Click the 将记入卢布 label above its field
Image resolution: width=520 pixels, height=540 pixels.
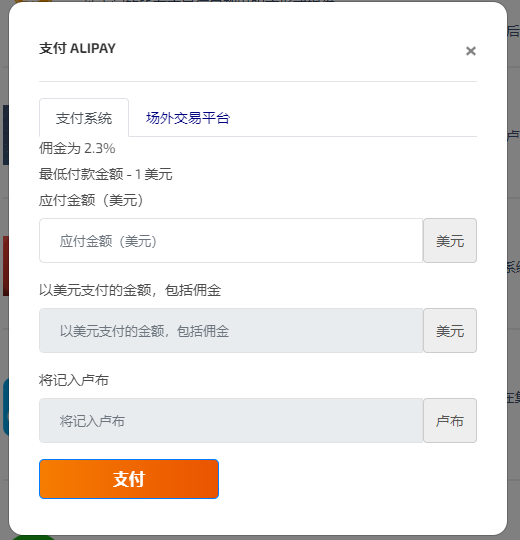[74, 381]
